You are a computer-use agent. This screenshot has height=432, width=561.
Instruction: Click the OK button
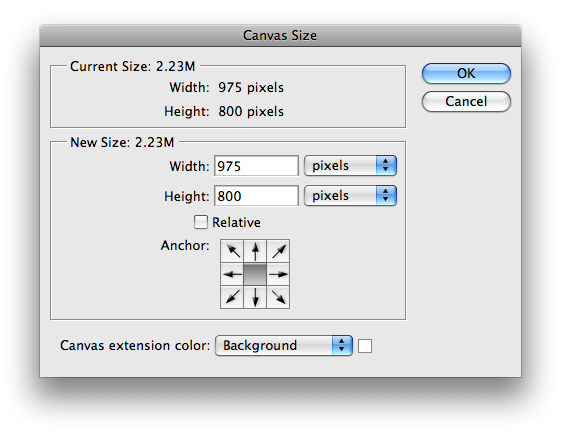coord(466,73)
